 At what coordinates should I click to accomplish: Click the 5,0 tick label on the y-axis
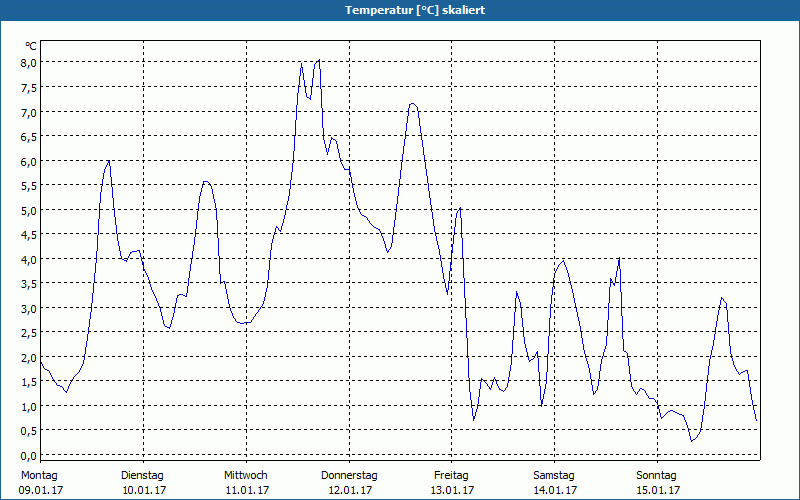[29, 210]
